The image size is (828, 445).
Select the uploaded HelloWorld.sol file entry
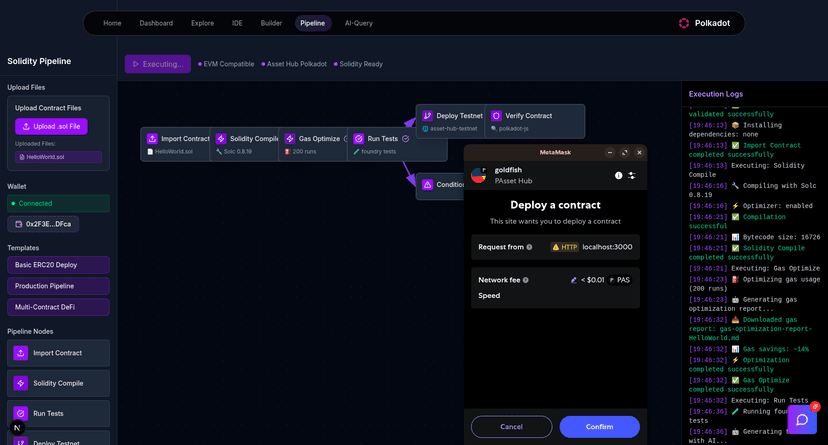tap(58, 157)
